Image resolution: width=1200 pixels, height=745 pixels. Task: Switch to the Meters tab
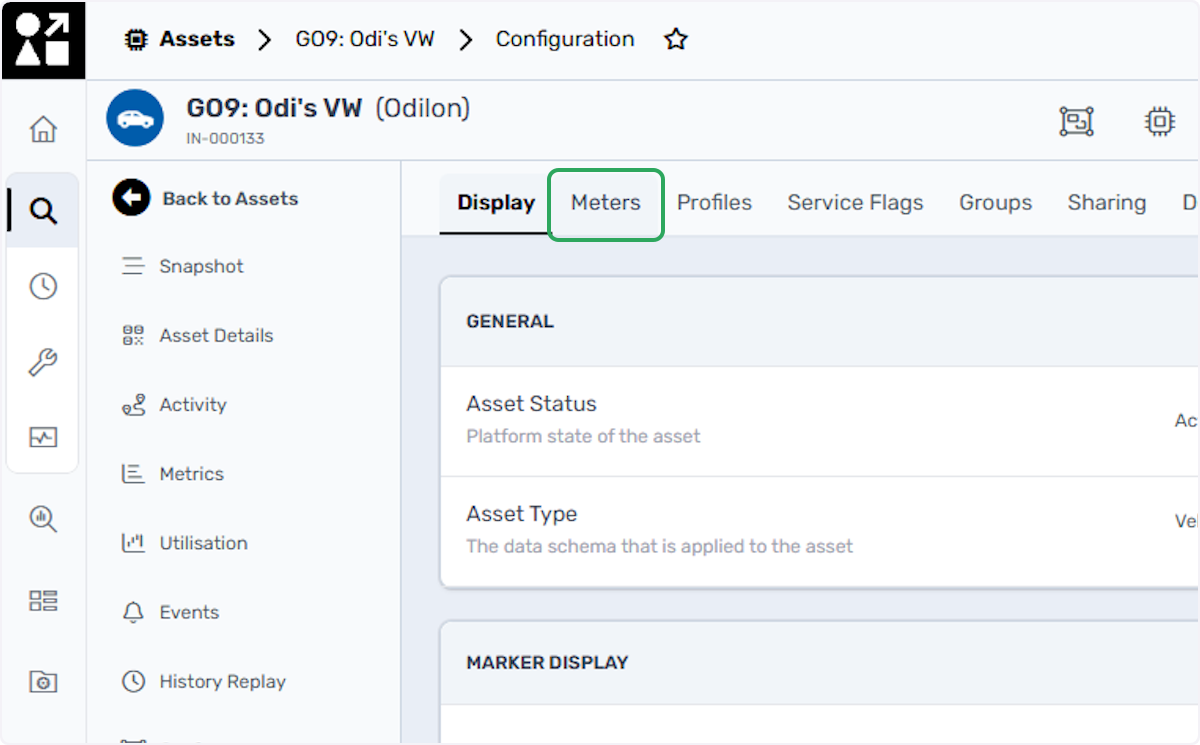[606, 202]
